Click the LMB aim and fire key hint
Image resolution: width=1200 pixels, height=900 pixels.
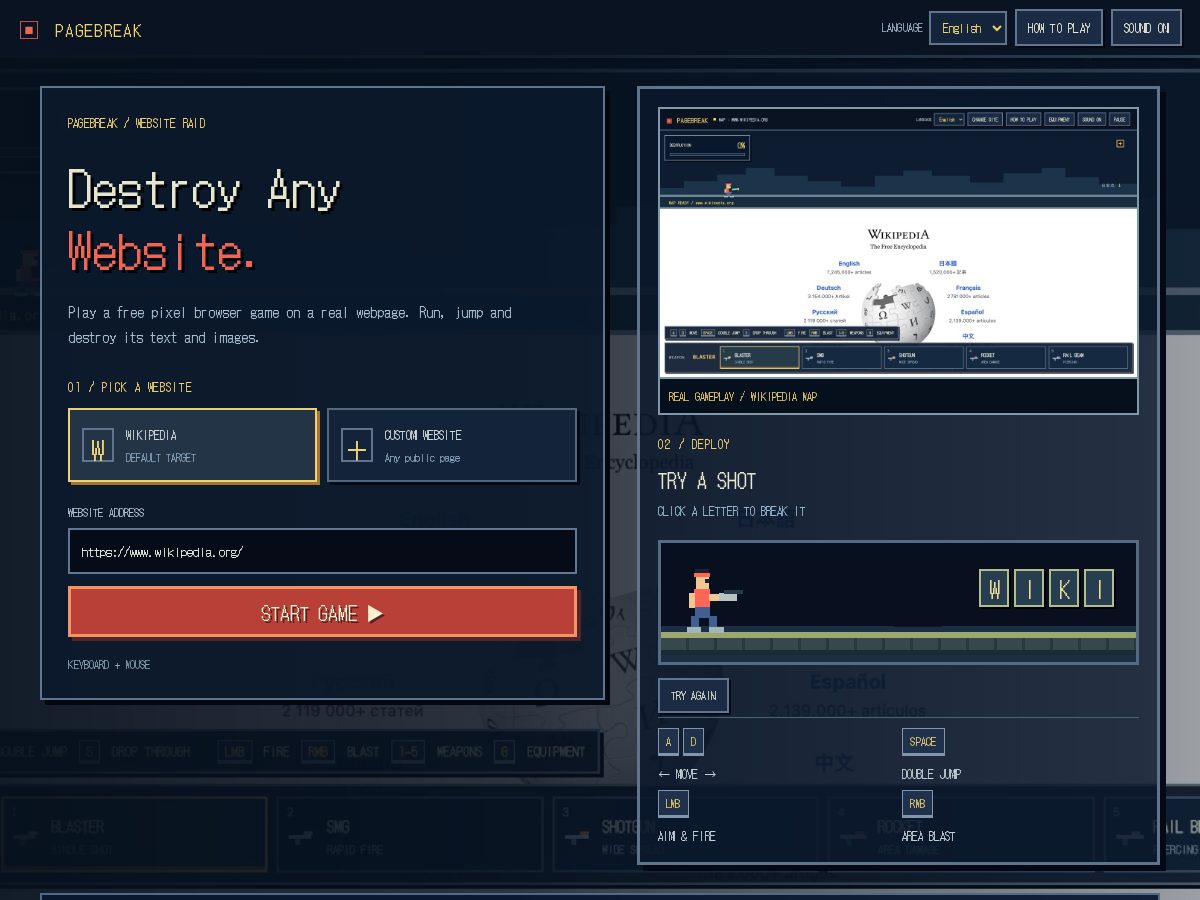[673, 804]
